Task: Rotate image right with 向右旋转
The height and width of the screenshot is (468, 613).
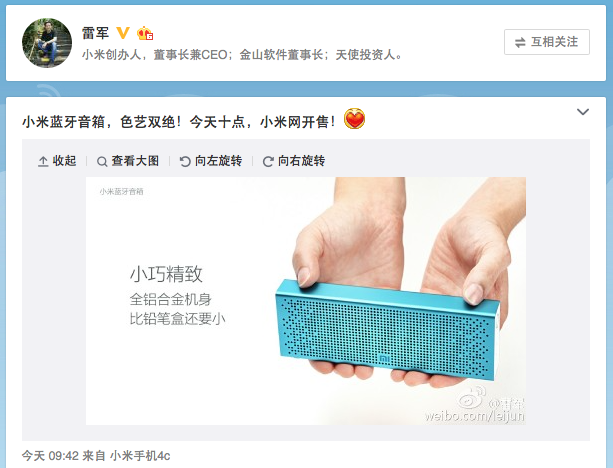Action: pos(294,161)
